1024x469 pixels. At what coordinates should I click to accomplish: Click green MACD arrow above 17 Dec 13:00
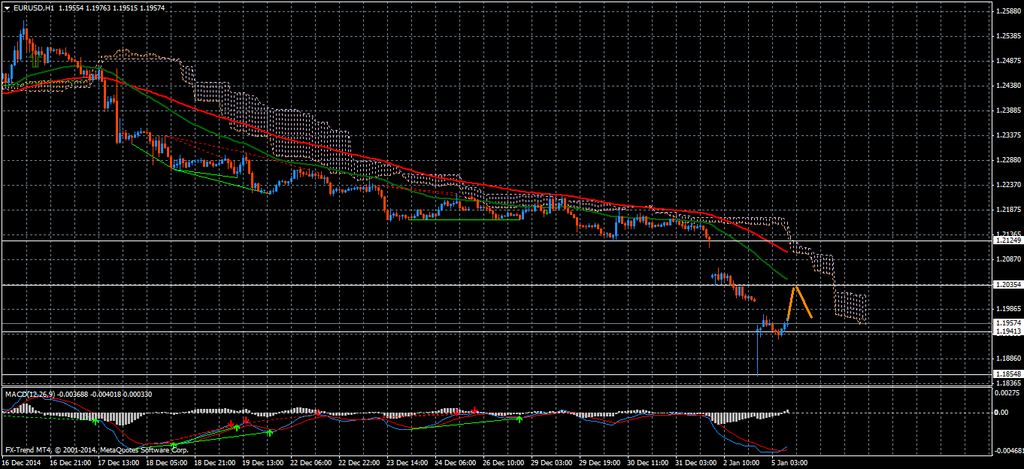tap(96, 422)
